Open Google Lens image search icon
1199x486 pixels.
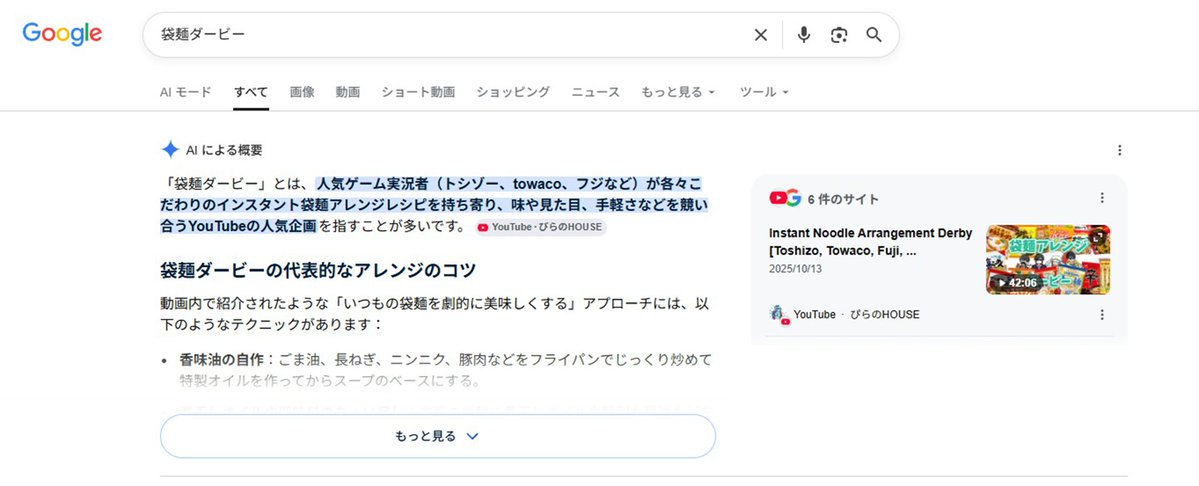coord(839,35)
